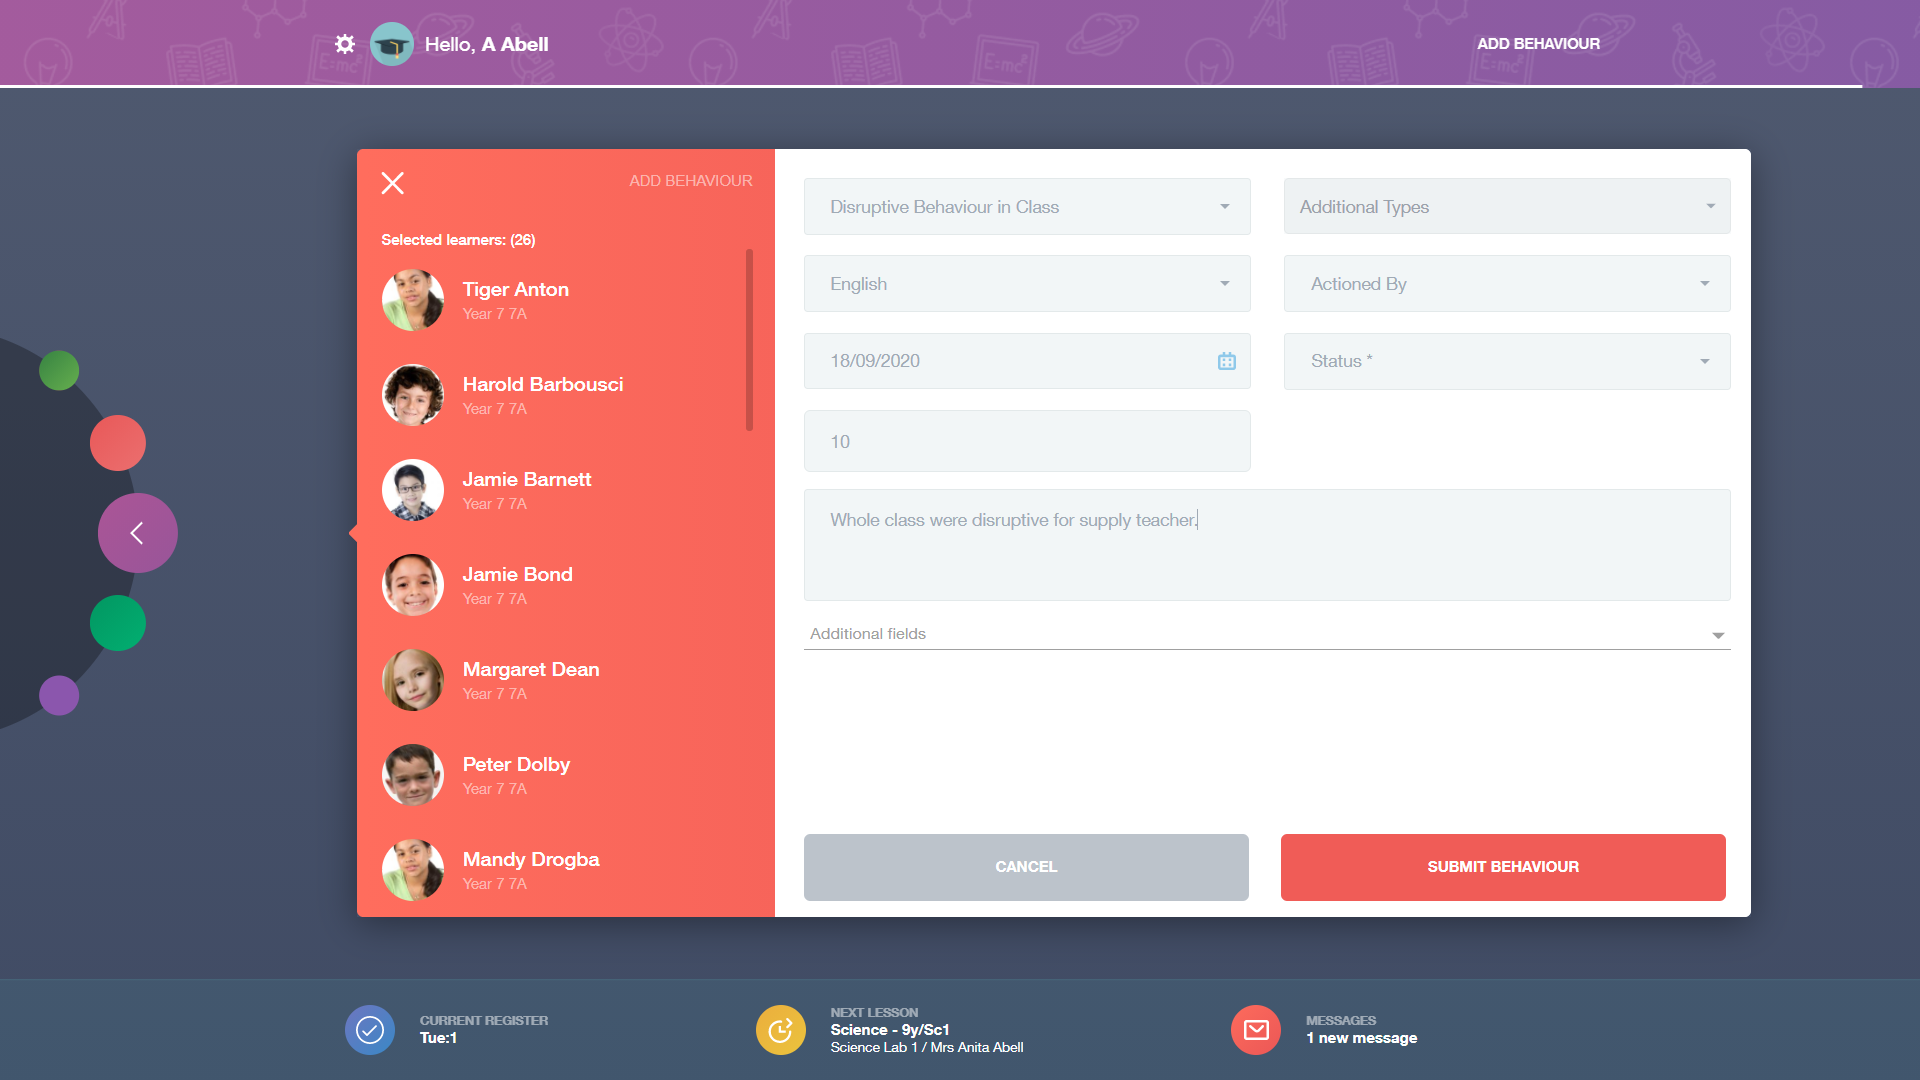Open Messages via the envelope icon

(1255, 1029)
